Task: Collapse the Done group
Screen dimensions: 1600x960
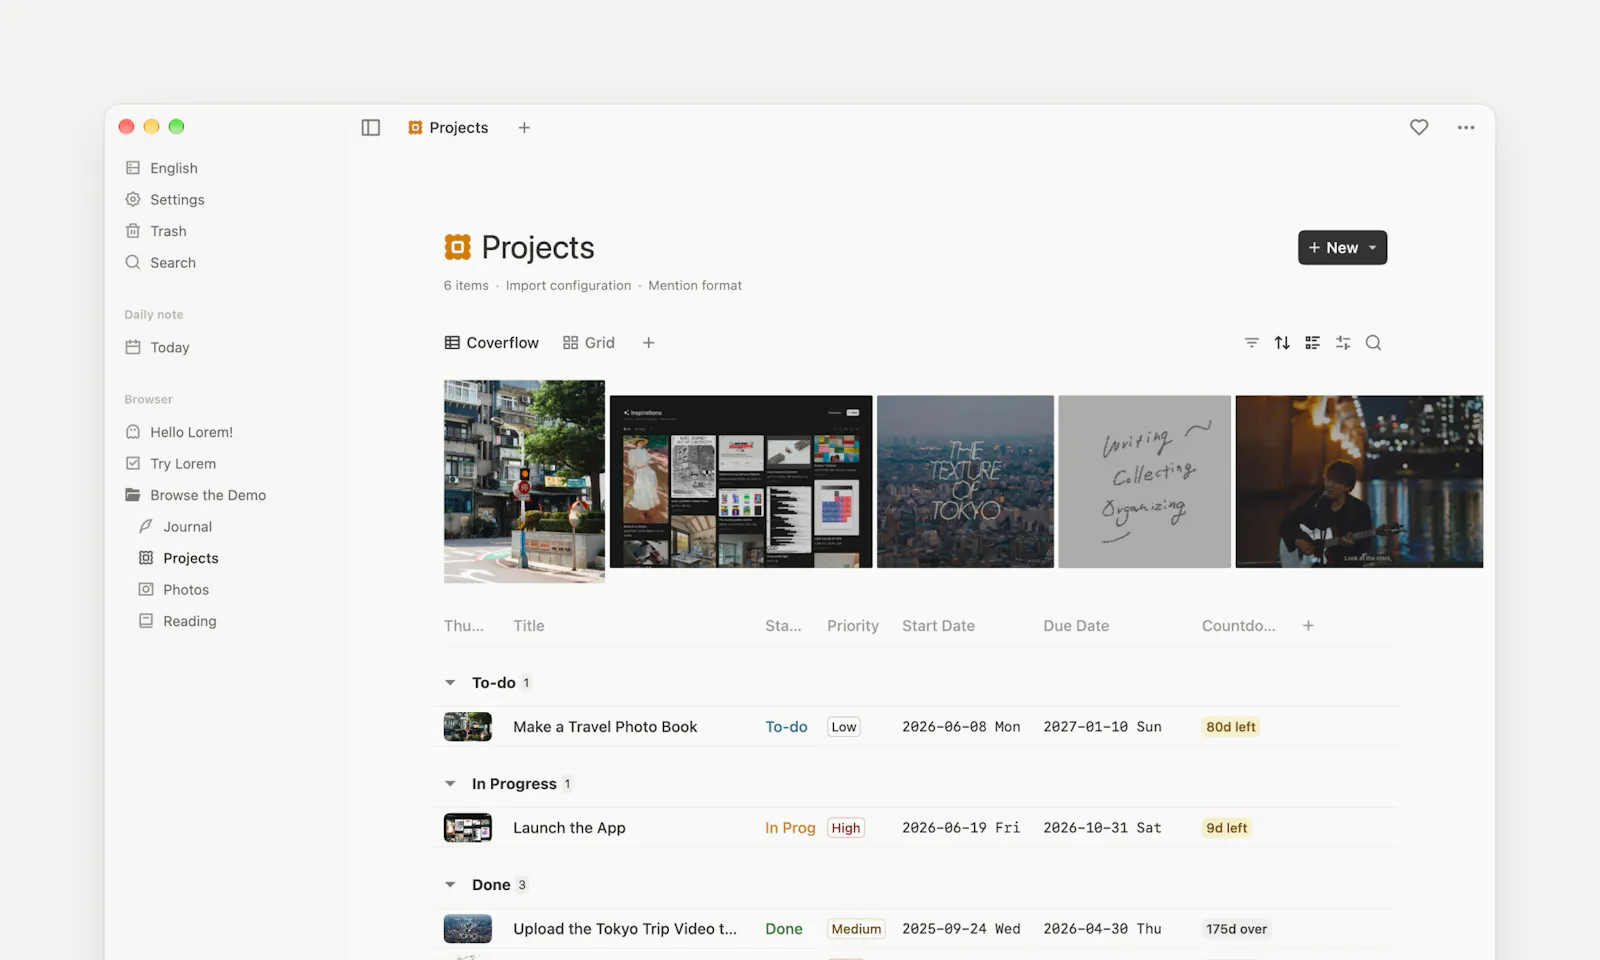Action: [450, 885]
